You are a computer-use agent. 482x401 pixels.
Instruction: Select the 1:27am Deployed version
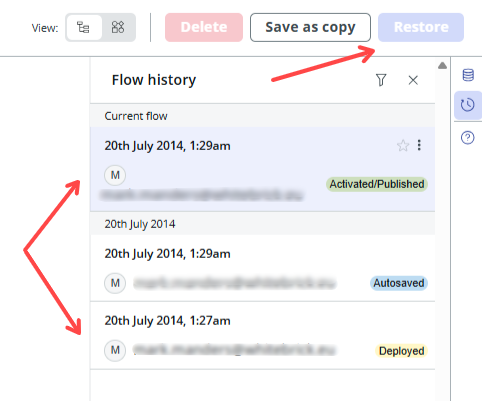[262, 335]
